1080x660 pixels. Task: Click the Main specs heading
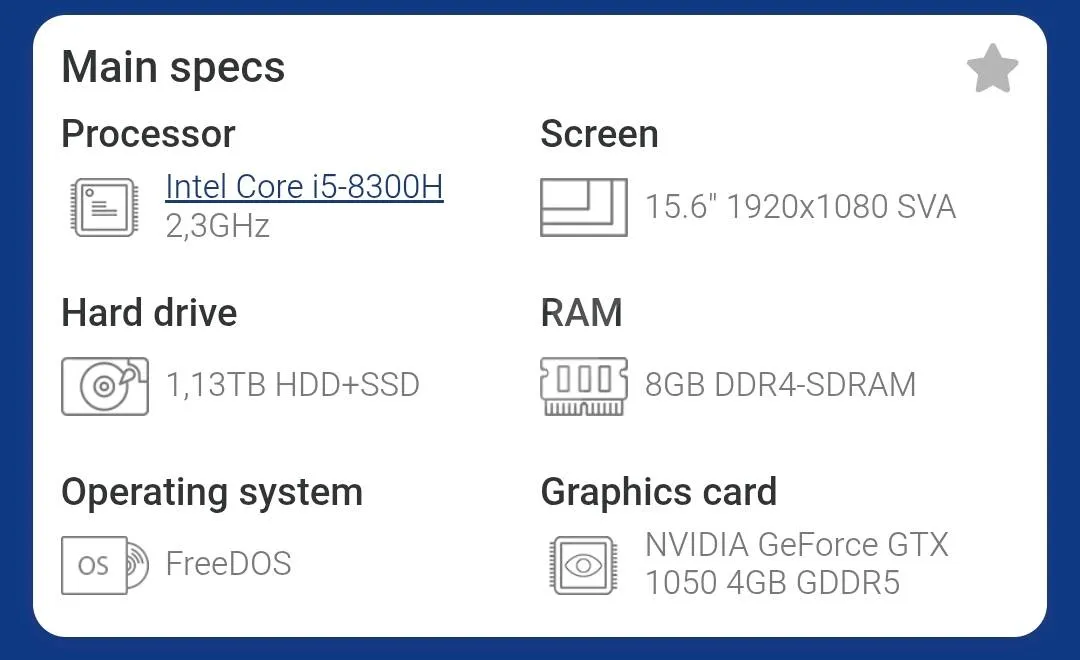pos(173,68)
